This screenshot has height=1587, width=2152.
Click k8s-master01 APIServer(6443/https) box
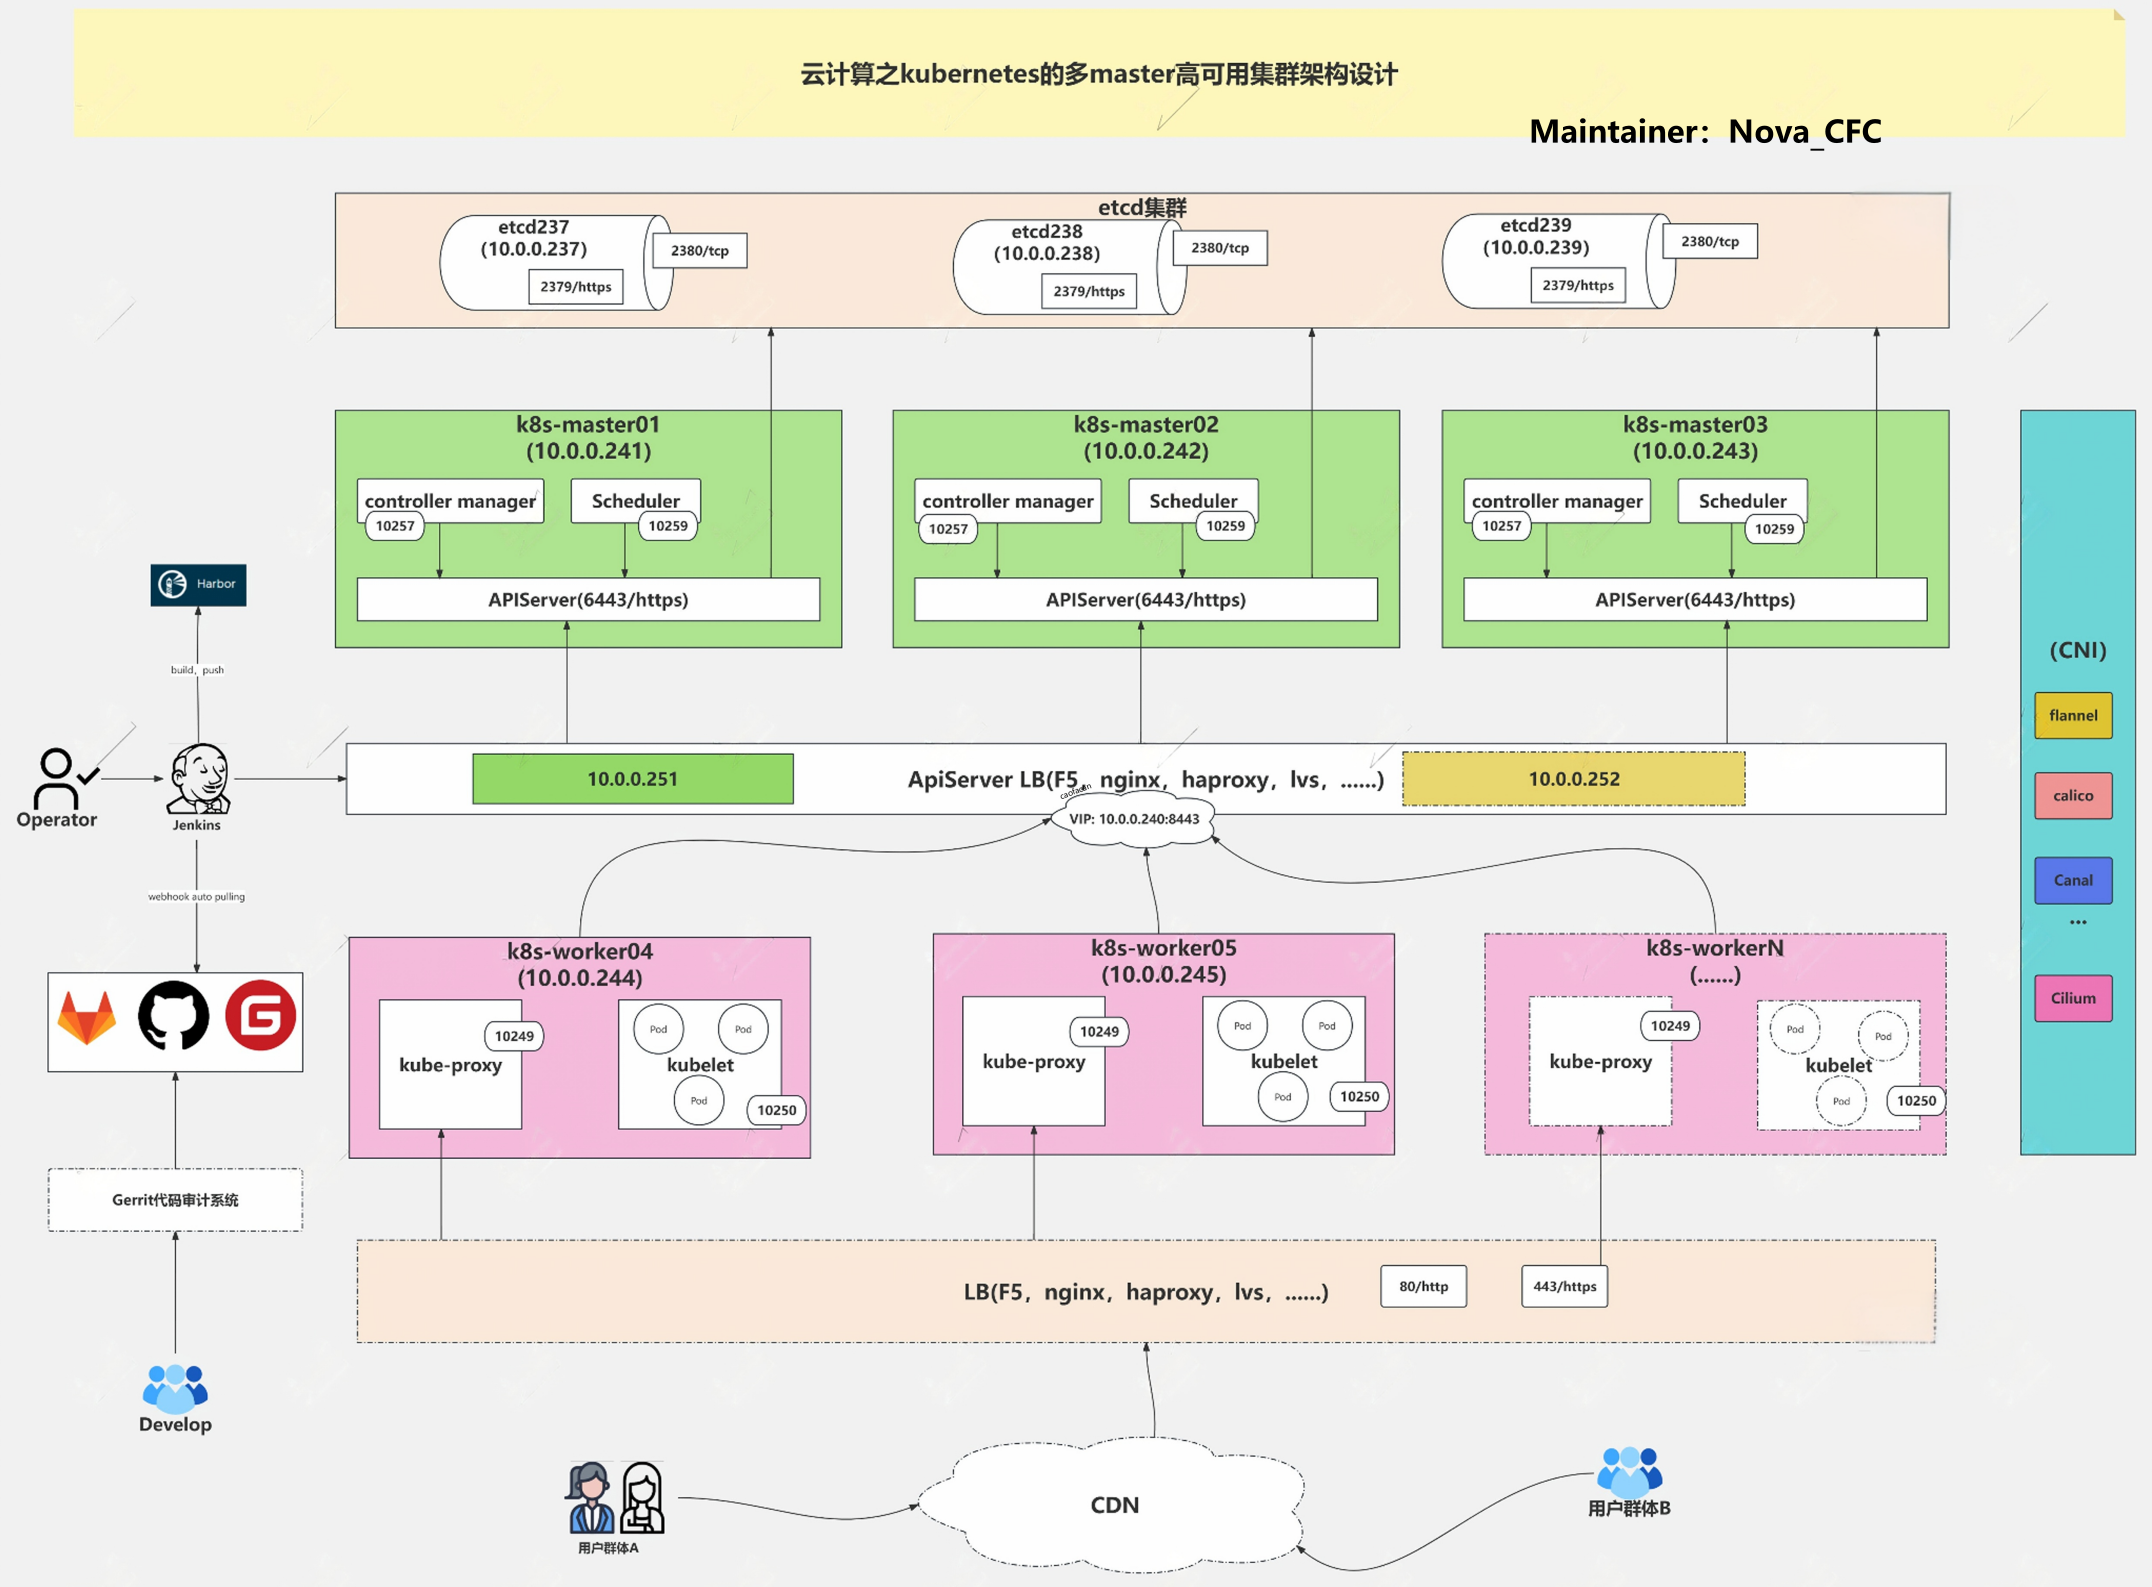[588, 600]
